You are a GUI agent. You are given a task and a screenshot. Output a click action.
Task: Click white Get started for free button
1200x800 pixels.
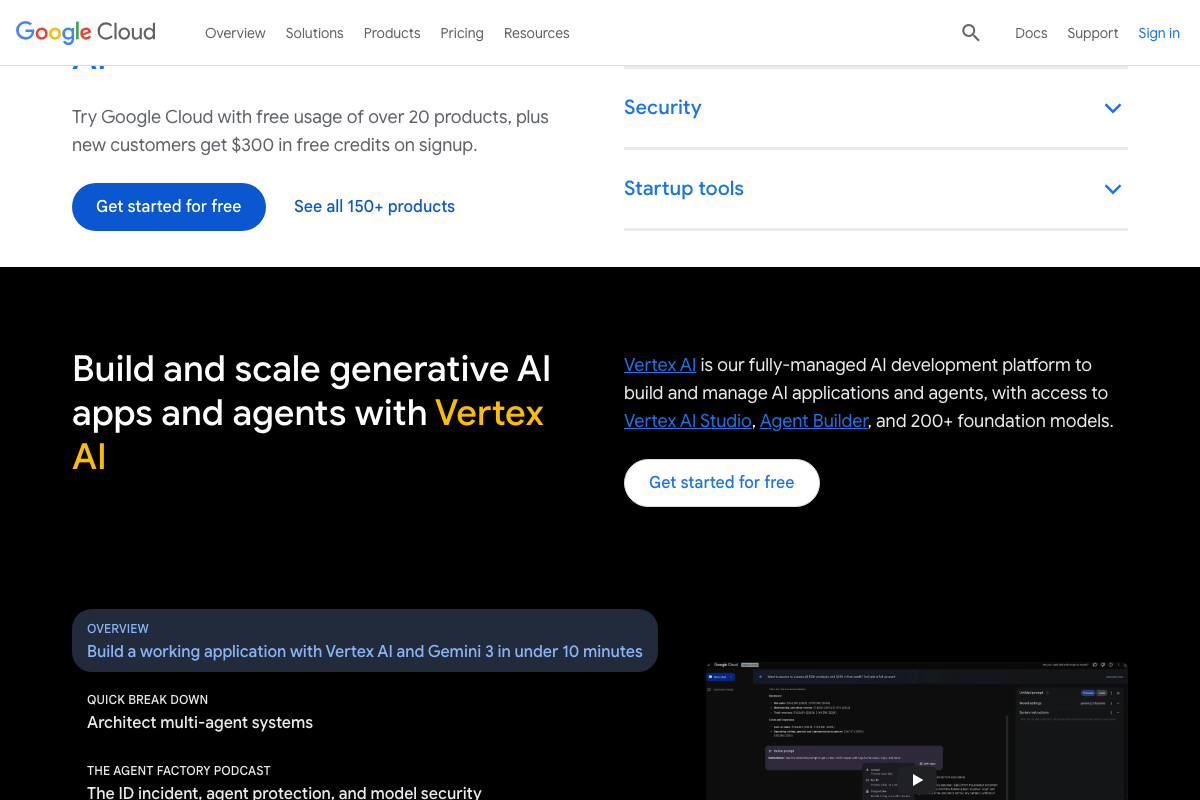(722, 483)
